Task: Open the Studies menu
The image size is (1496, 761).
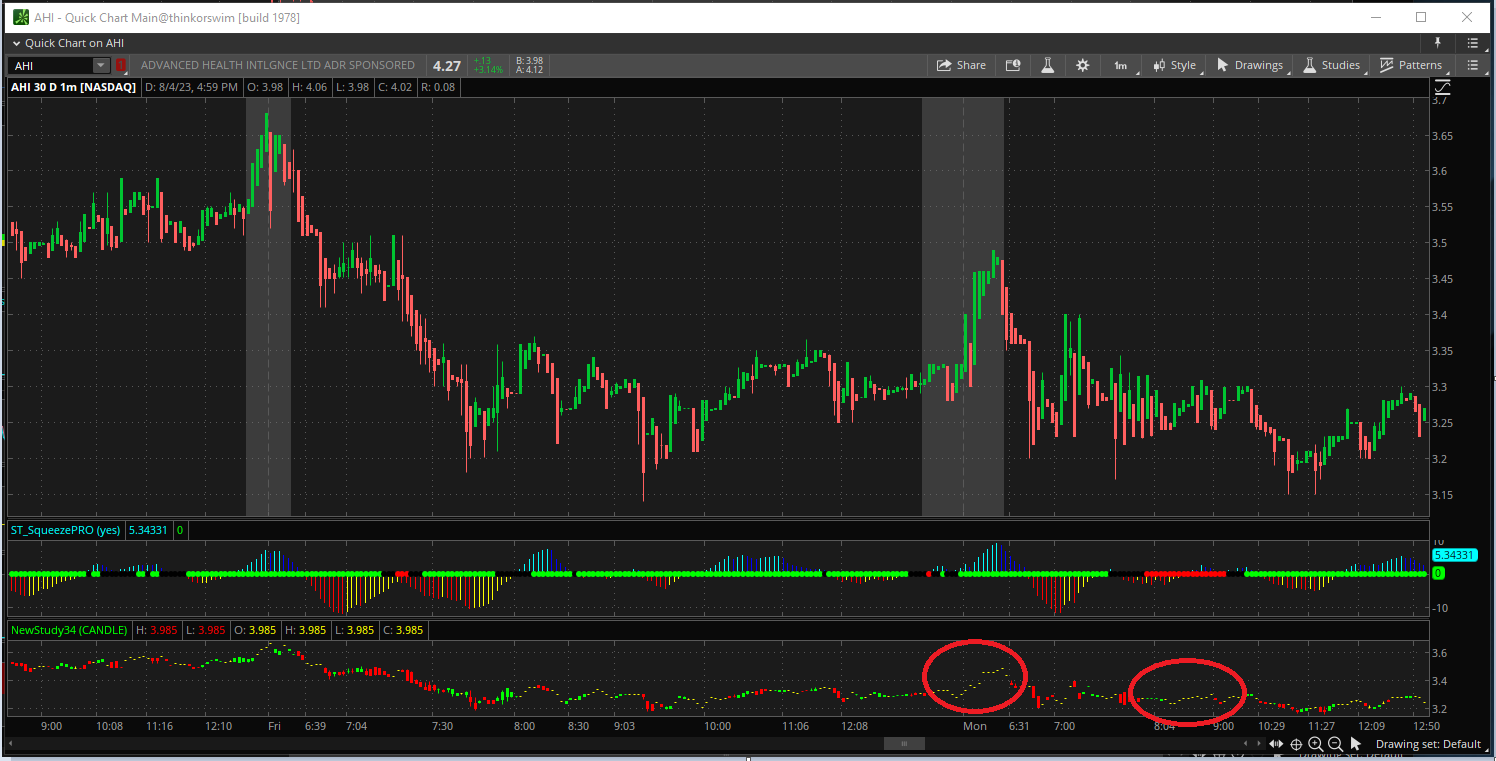Action: (x=1331, y=65)
